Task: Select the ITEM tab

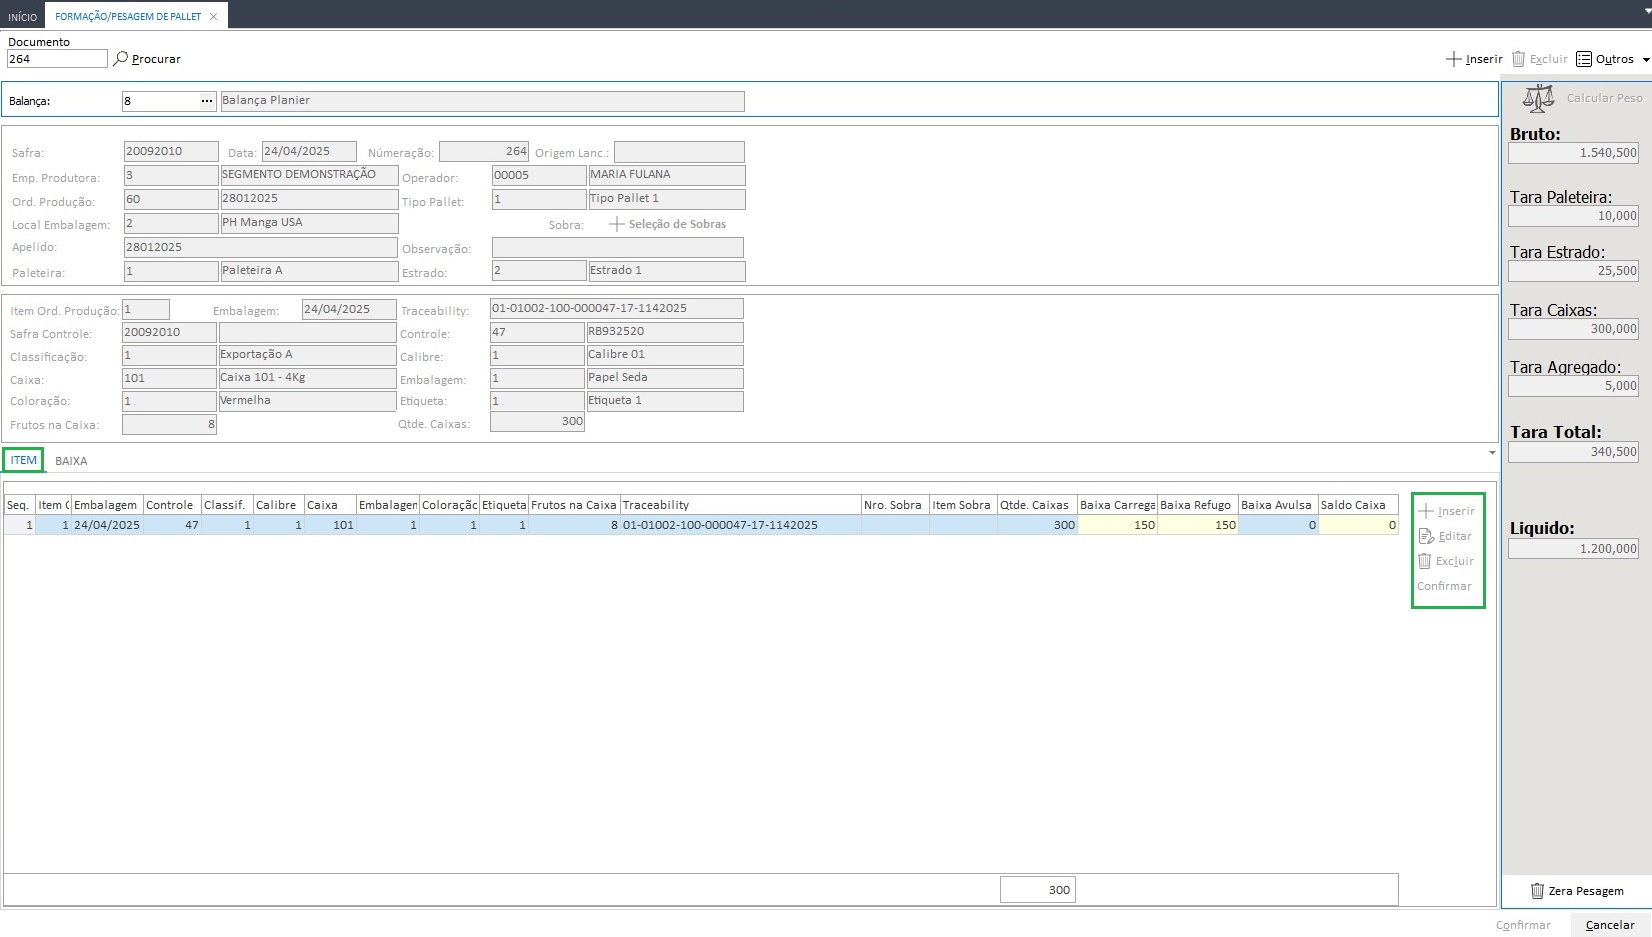Action: [x=24, y=460]
